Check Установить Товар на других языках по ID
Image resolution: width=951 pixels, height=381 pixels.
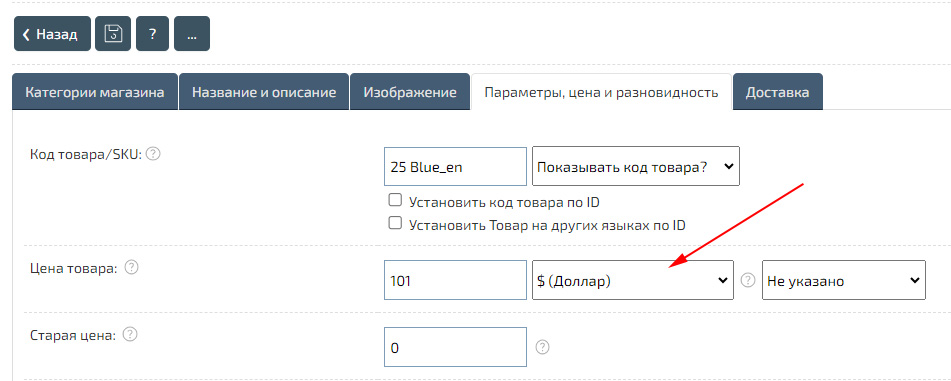pyautogui.click(x=395, y=223)
